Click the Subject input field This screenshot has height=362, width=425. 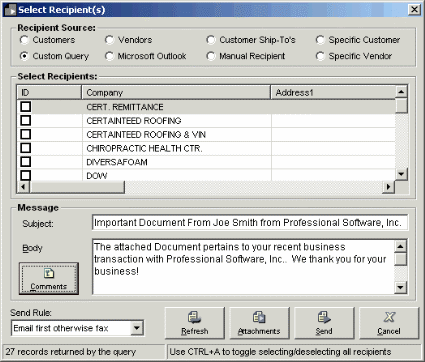pos(250,223)
